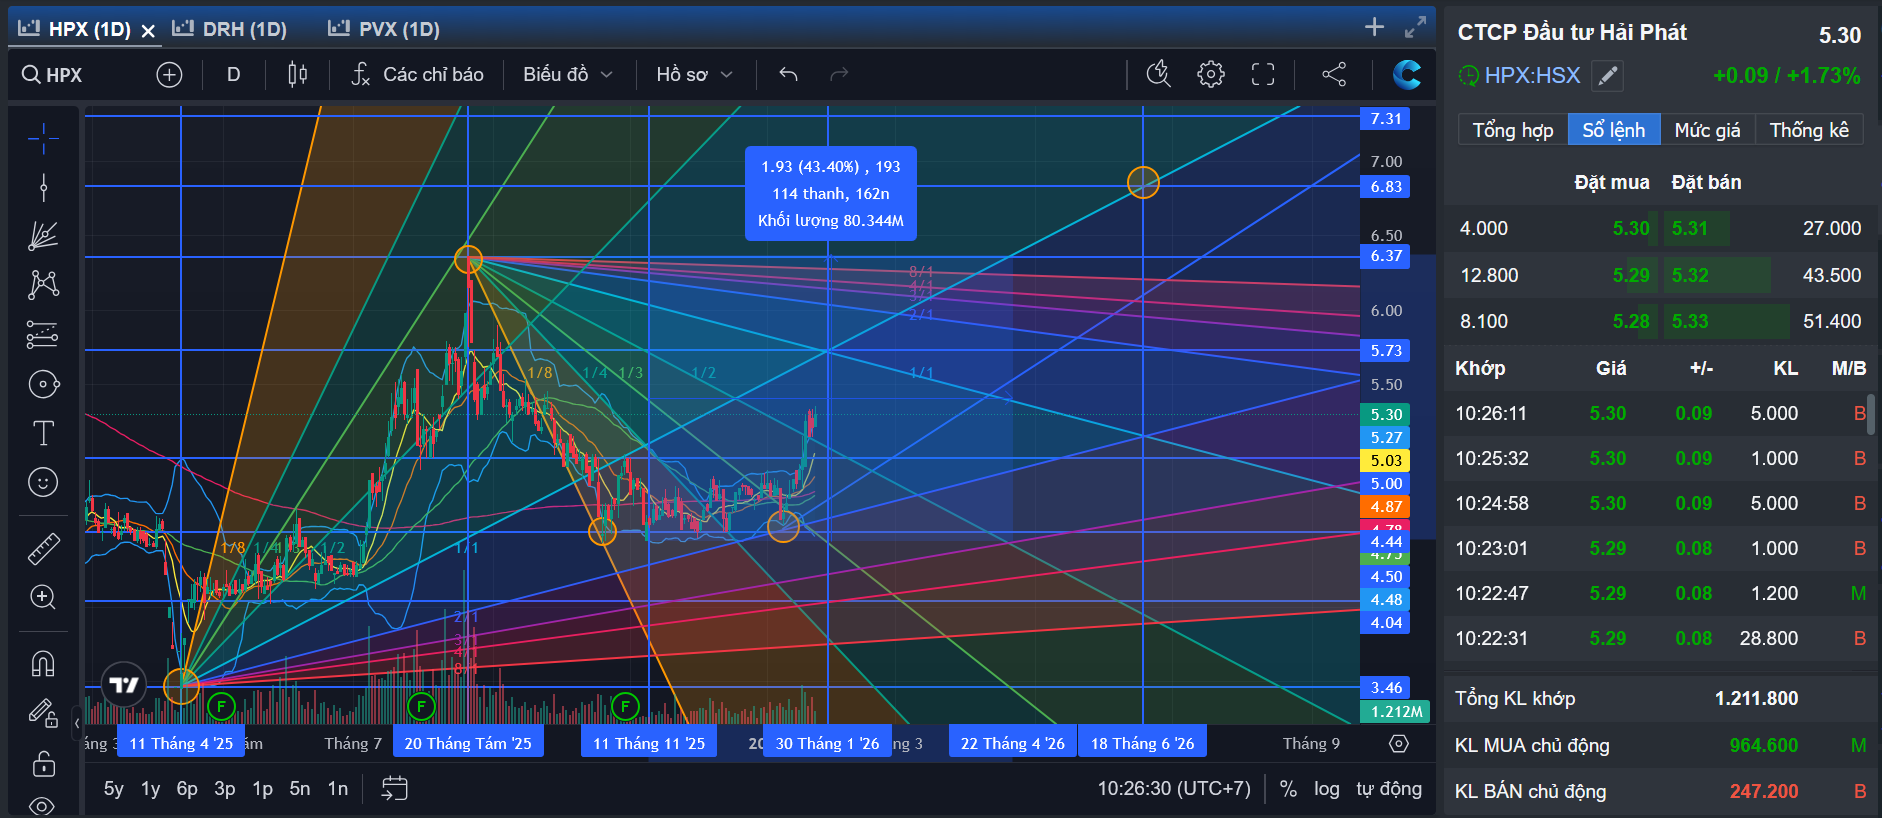
Task: Click the pencil edit icon beside HPX:HSX
Action: pos(1608,76)
